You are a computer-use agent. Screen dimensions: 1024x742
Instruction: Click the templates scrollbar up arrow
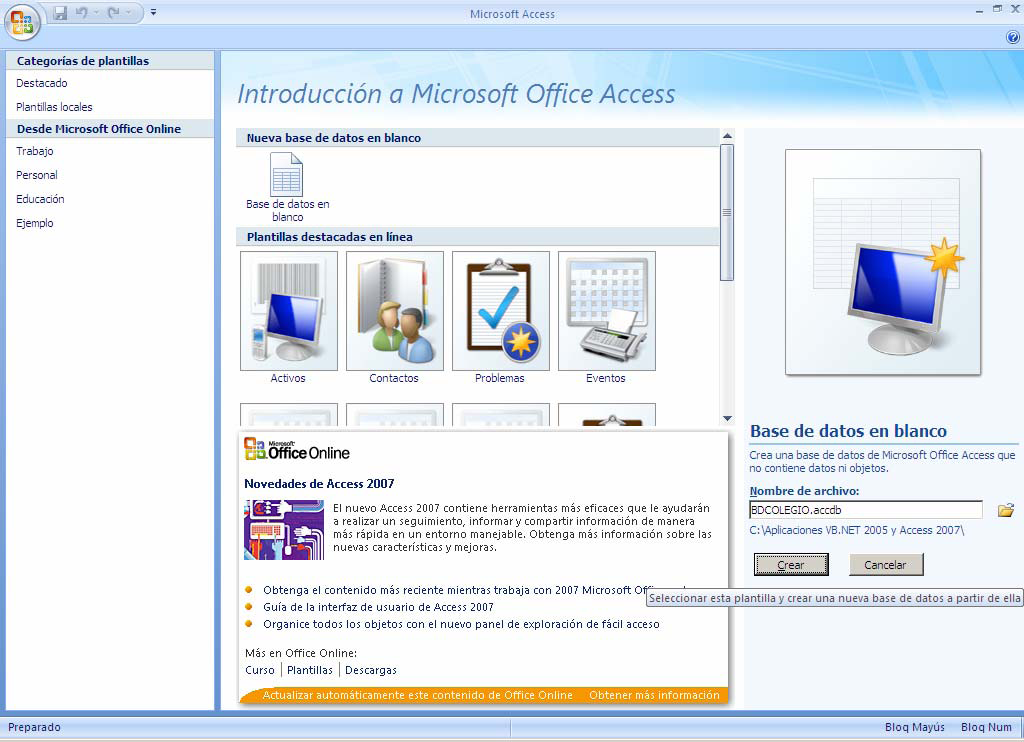coord(727,136)
